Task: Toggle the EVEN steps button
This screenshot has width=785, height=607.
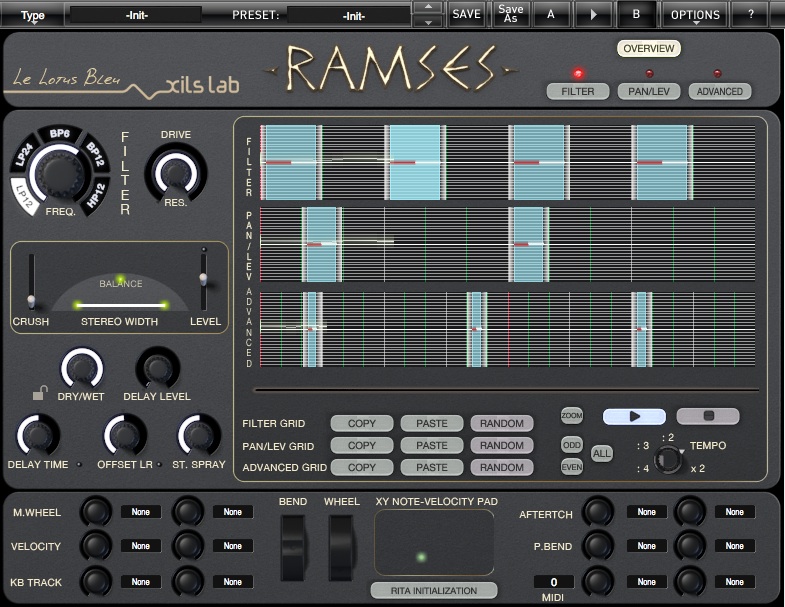Action: coord(571,466)
